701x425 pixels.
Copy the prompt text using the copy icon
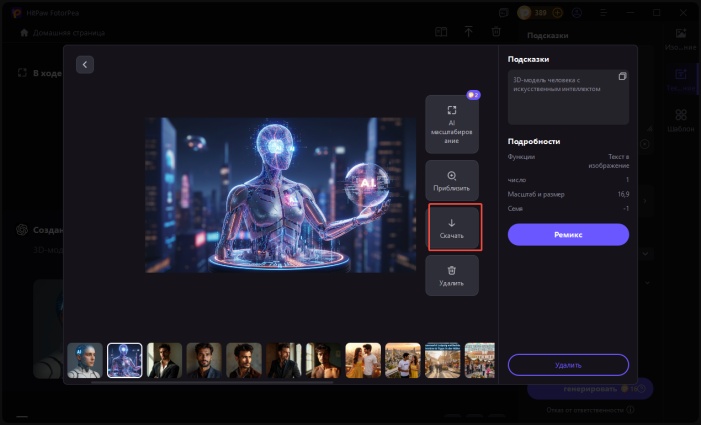click(622, 77)
